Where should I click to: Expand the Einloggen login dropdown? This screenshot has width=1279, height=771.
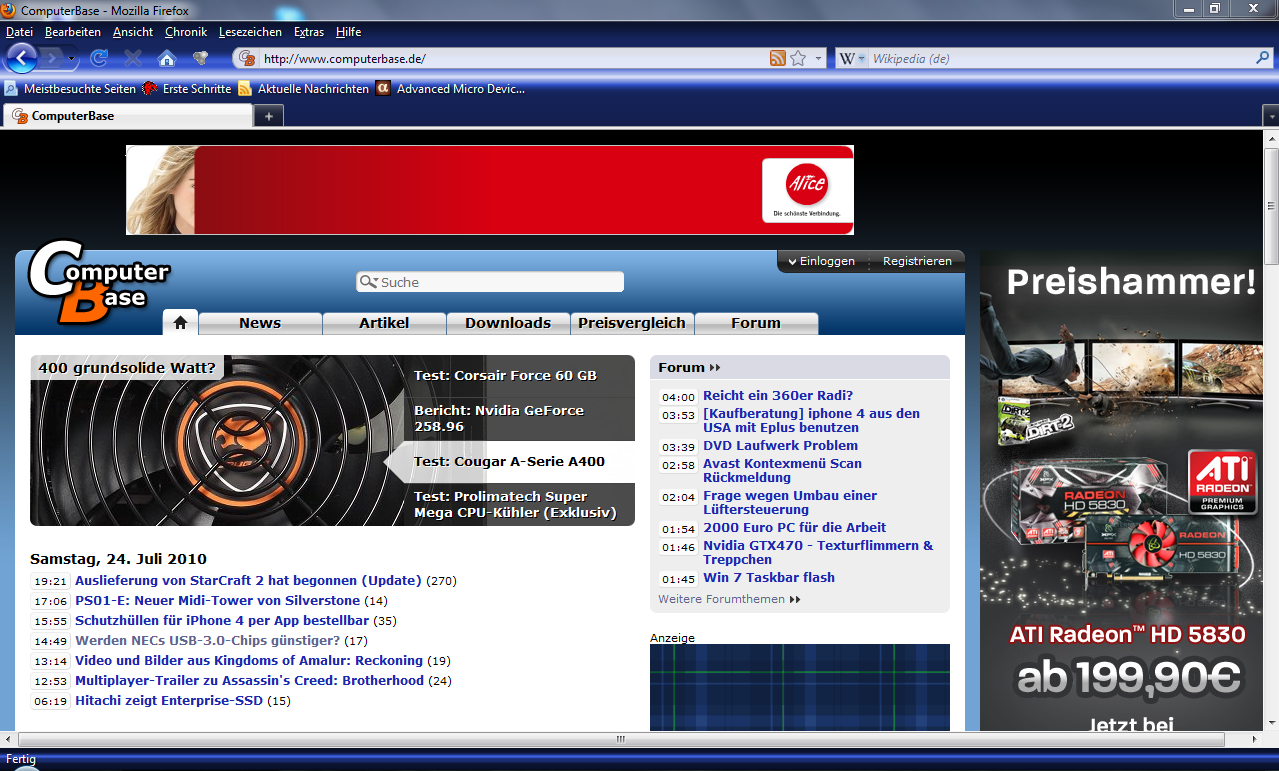(821, 261)
